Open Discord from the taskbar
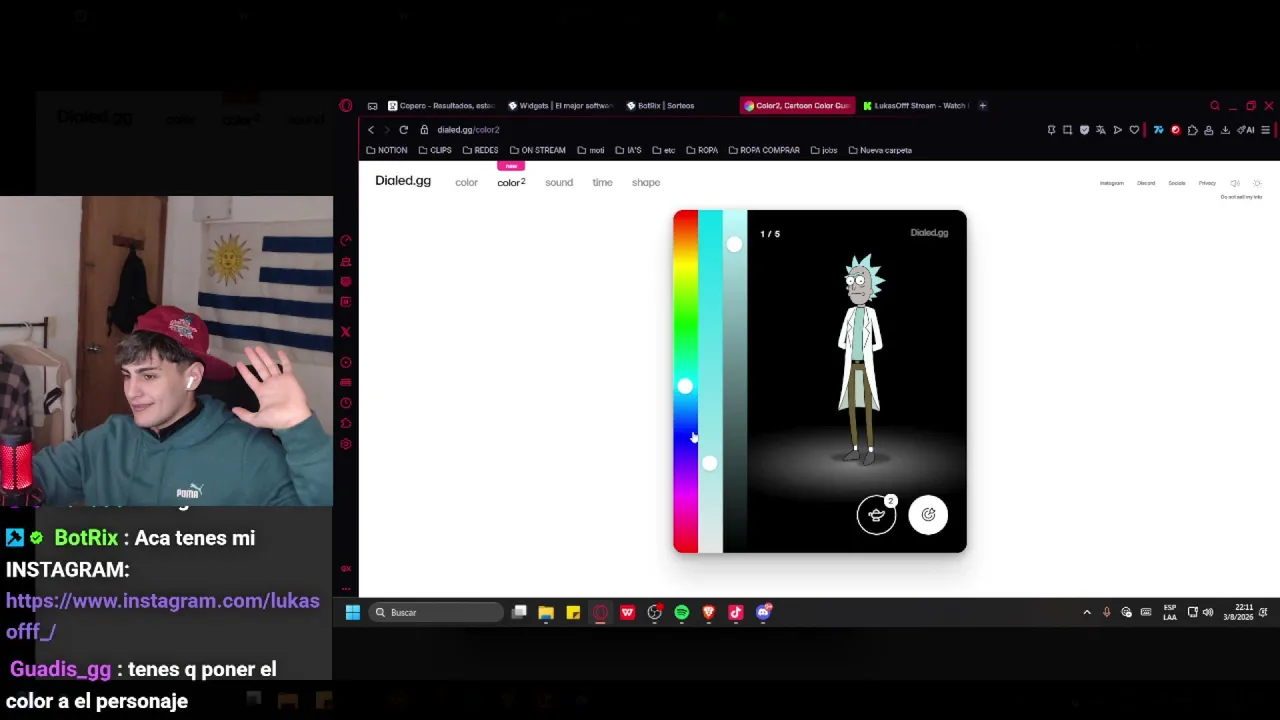 (763, 613)
